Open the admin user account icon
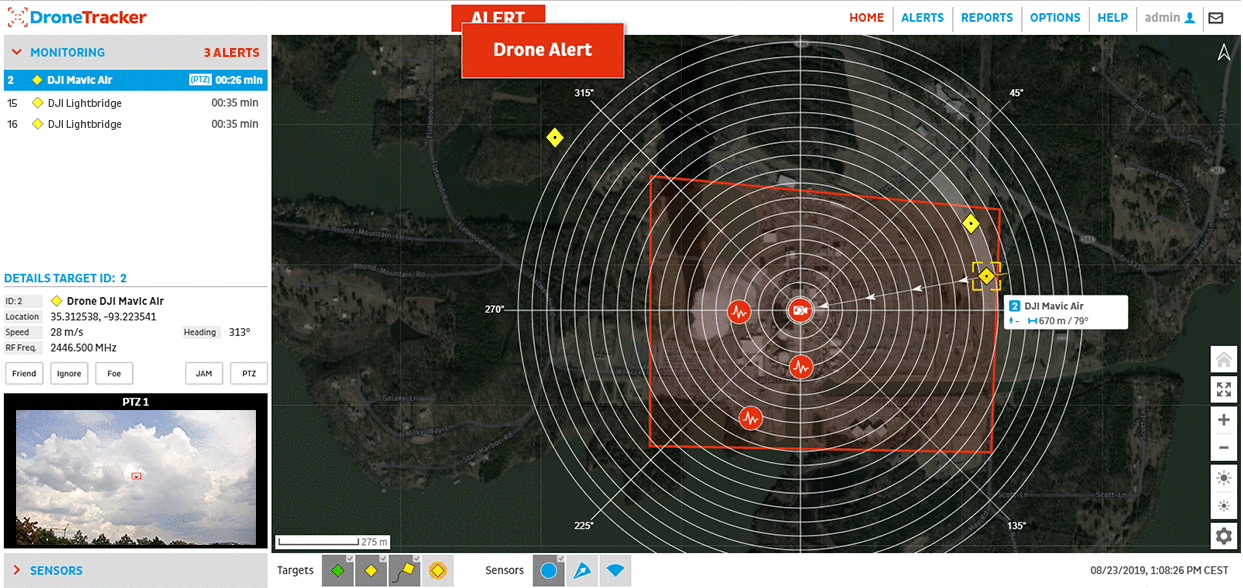1243x588 pixels. pos(1189,17)
